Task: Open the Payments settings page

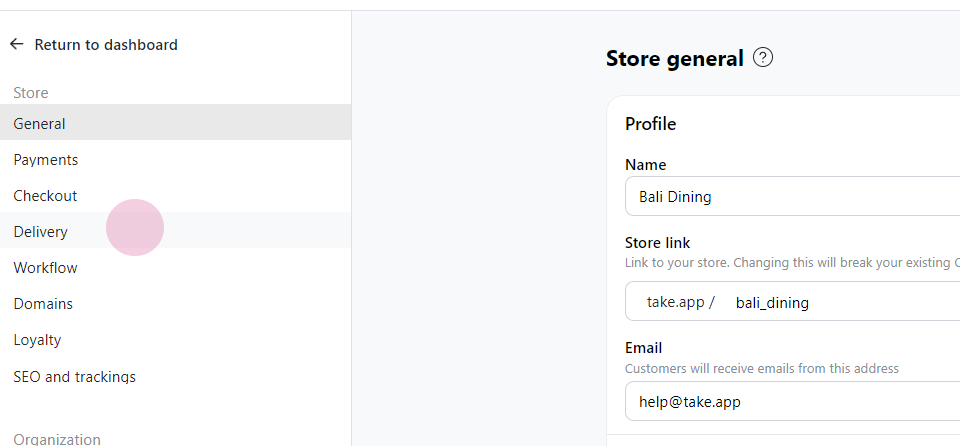Action: pyautogui.click(x=176, y=160)
